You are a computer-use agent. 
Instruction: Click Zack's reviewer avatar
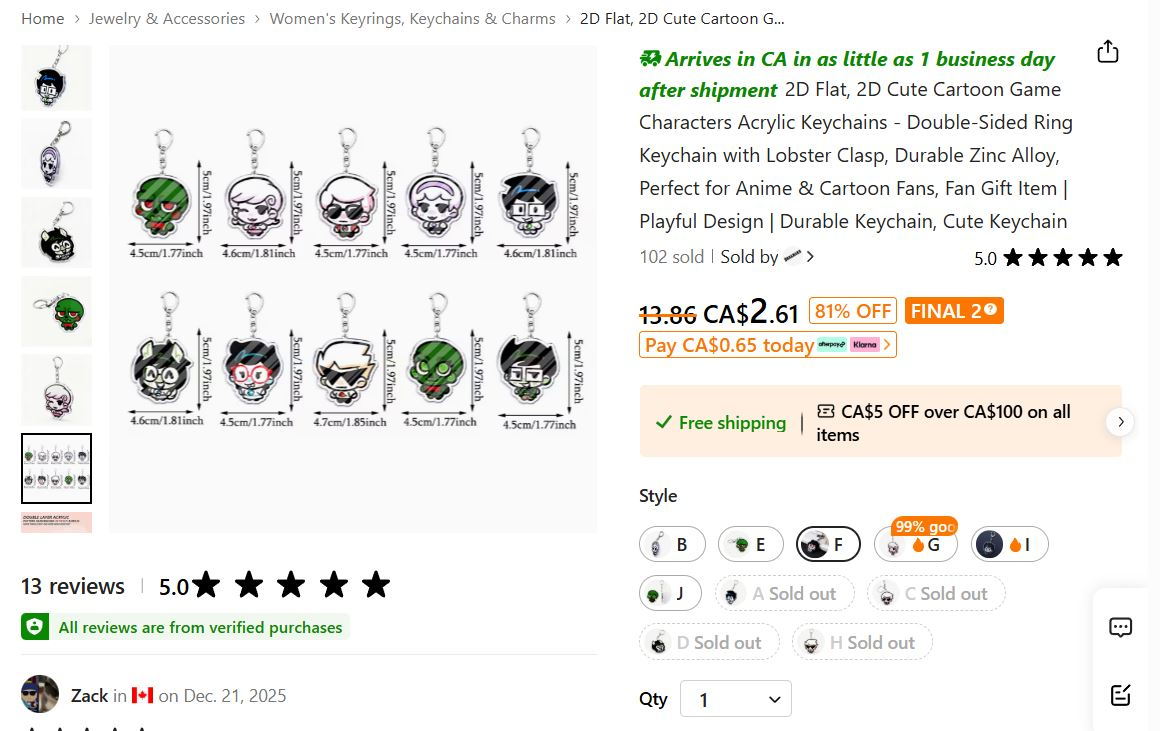(x=40, y=695)
